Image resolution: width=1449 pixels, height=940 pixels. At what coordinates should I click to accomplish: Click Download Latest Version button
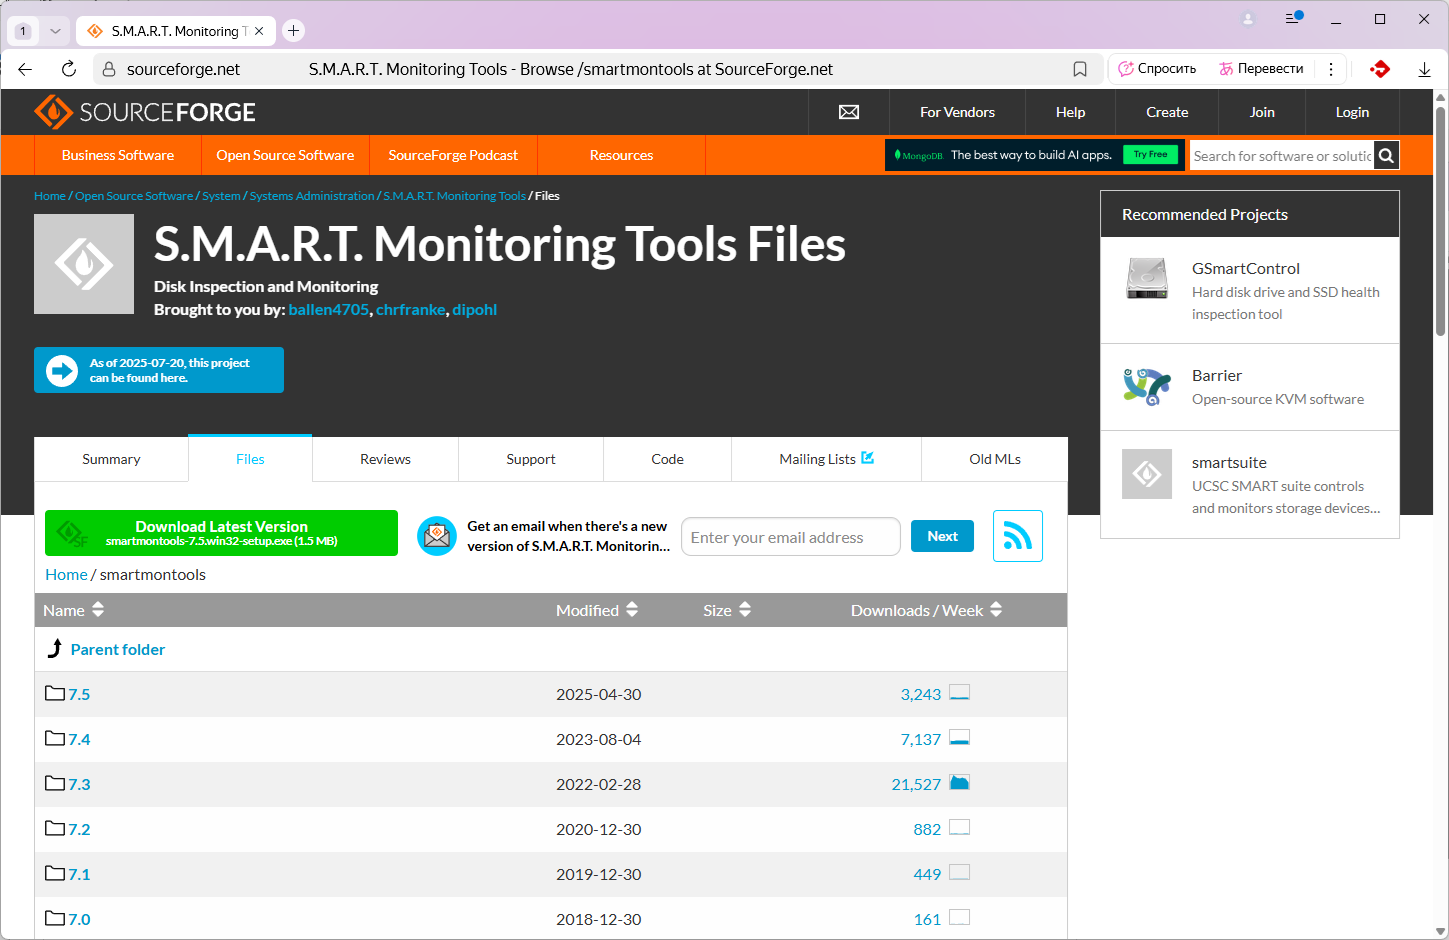221,533
